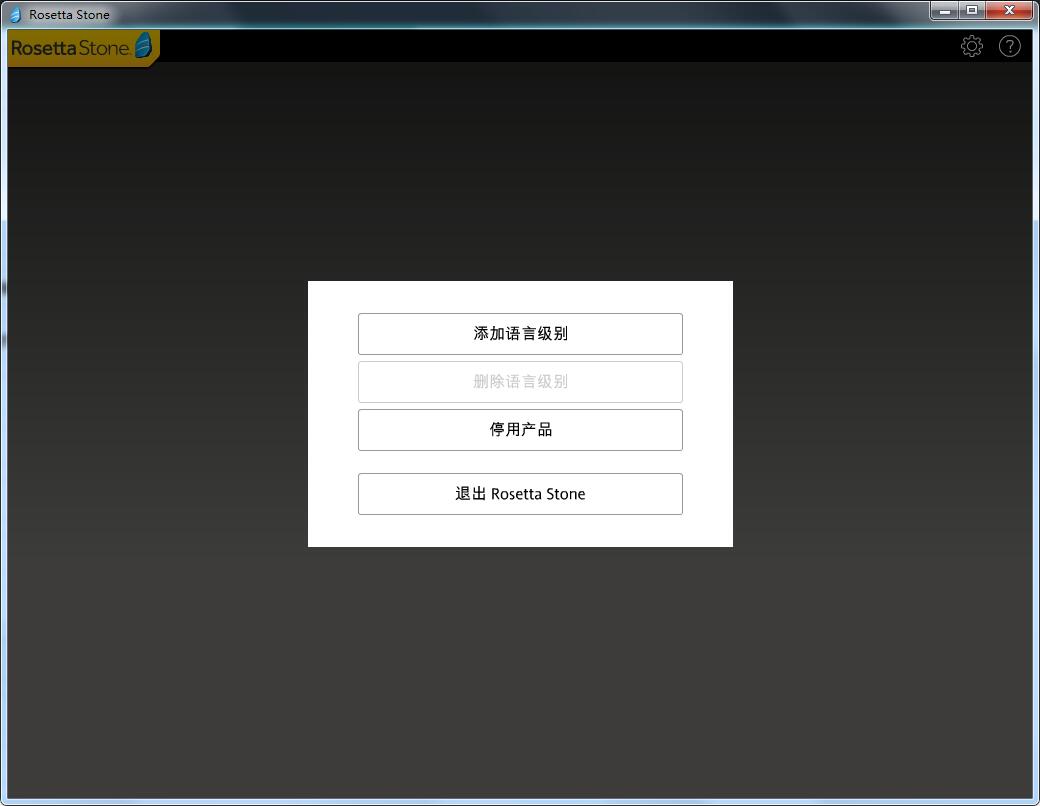
Task: Click the red X to close Rosetta Stone
Action: pos(1009,10)
